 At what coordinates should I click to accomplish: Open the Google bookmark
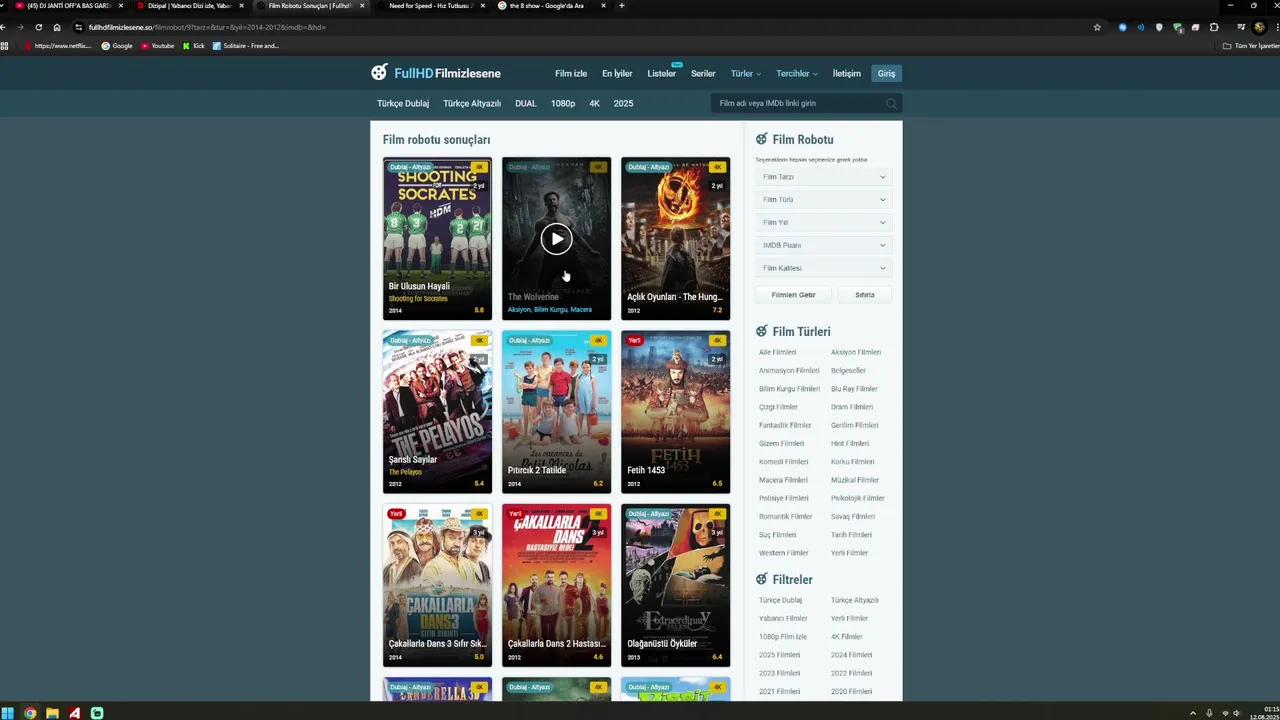117,46
